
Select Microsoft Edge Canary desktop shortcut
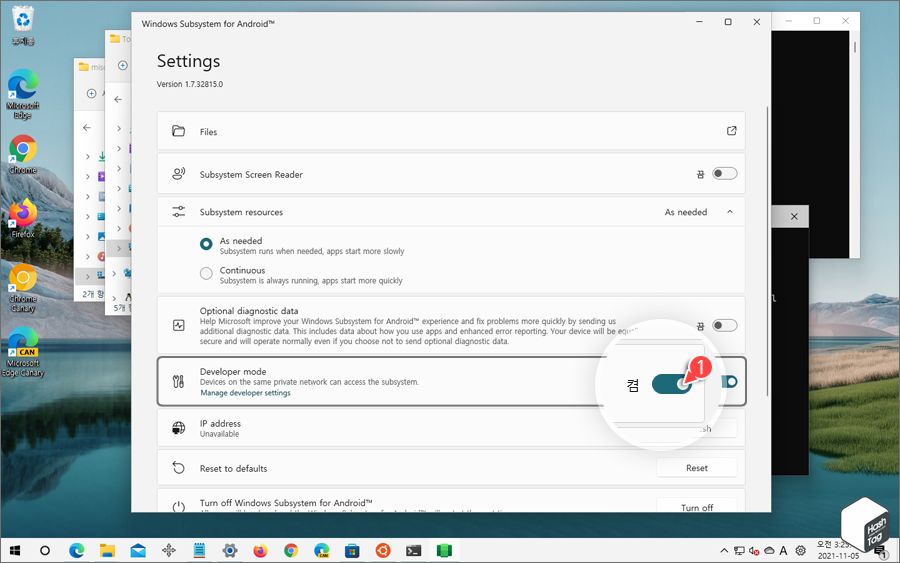pos(23,352)
